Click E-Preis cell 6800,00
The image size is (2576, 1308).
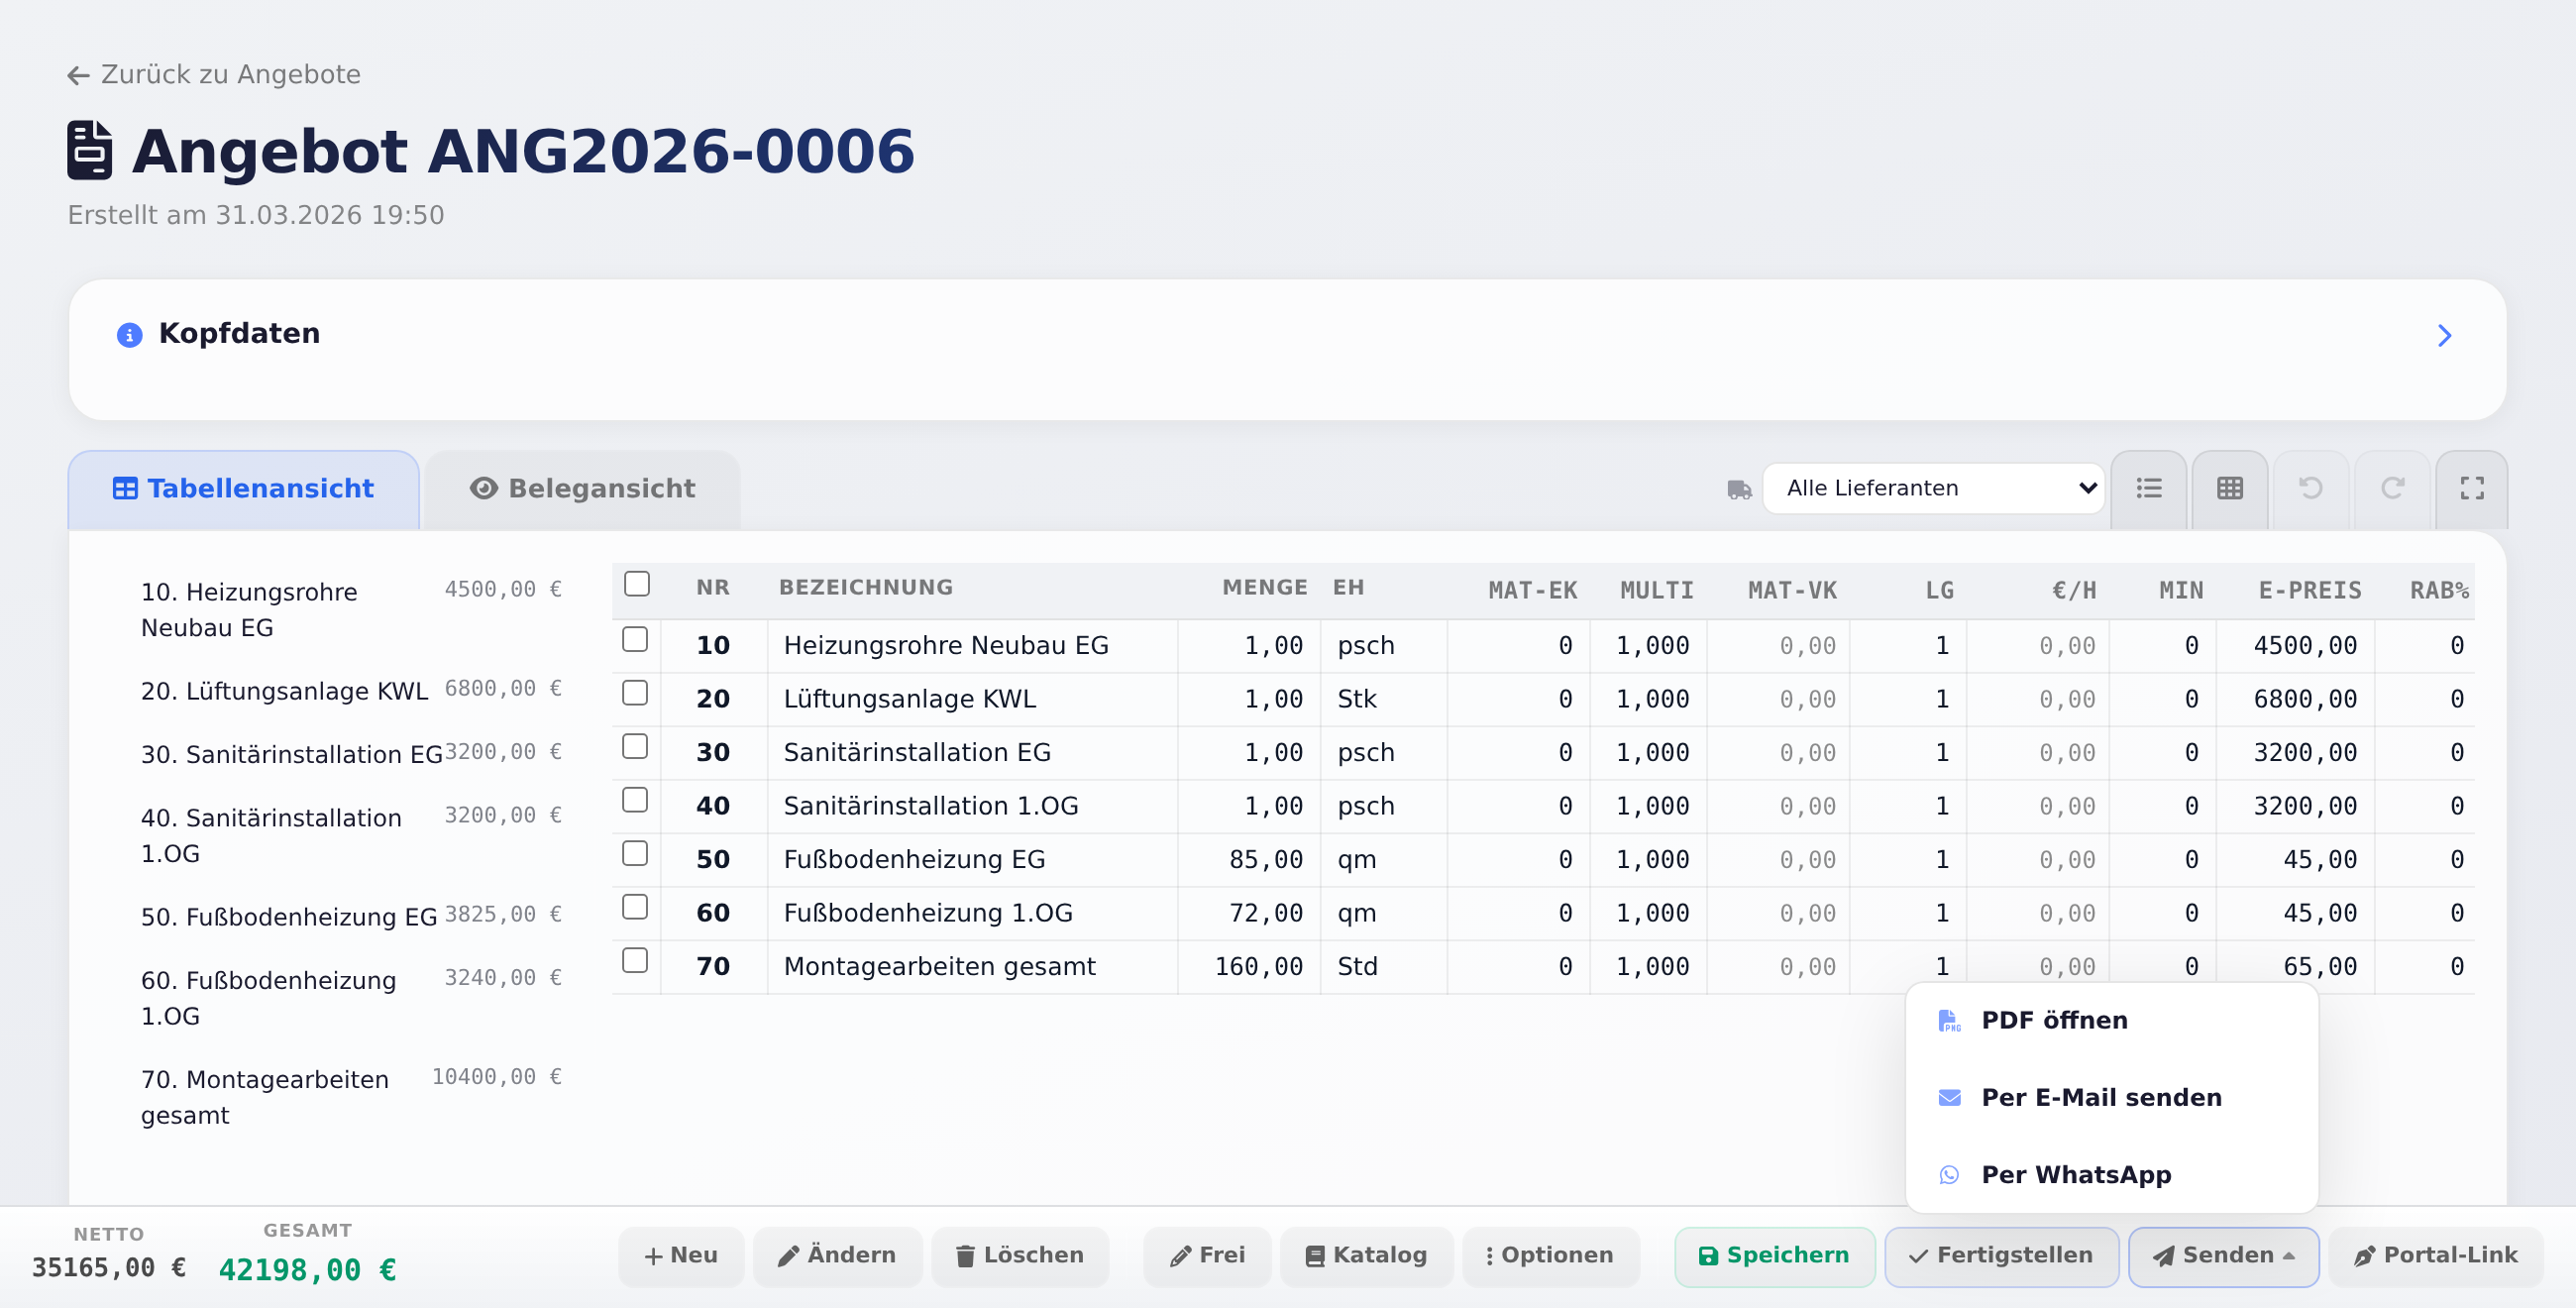(x=2296, y=700)
